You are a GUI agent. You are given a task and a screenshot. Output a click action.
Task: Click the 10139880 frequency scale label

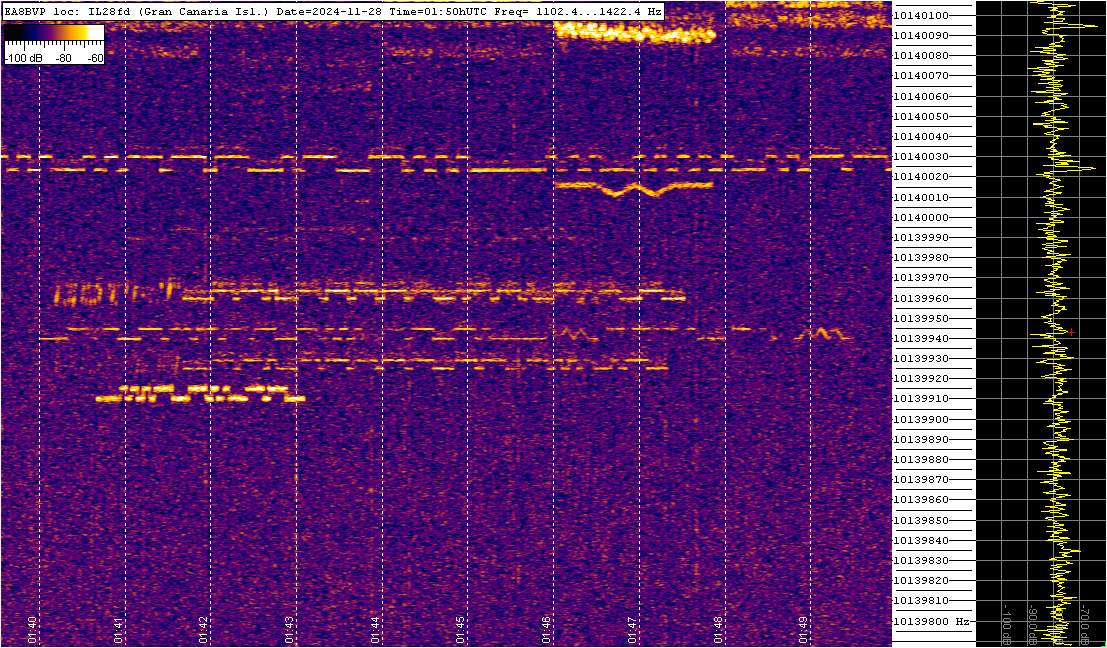click(921, 460)
